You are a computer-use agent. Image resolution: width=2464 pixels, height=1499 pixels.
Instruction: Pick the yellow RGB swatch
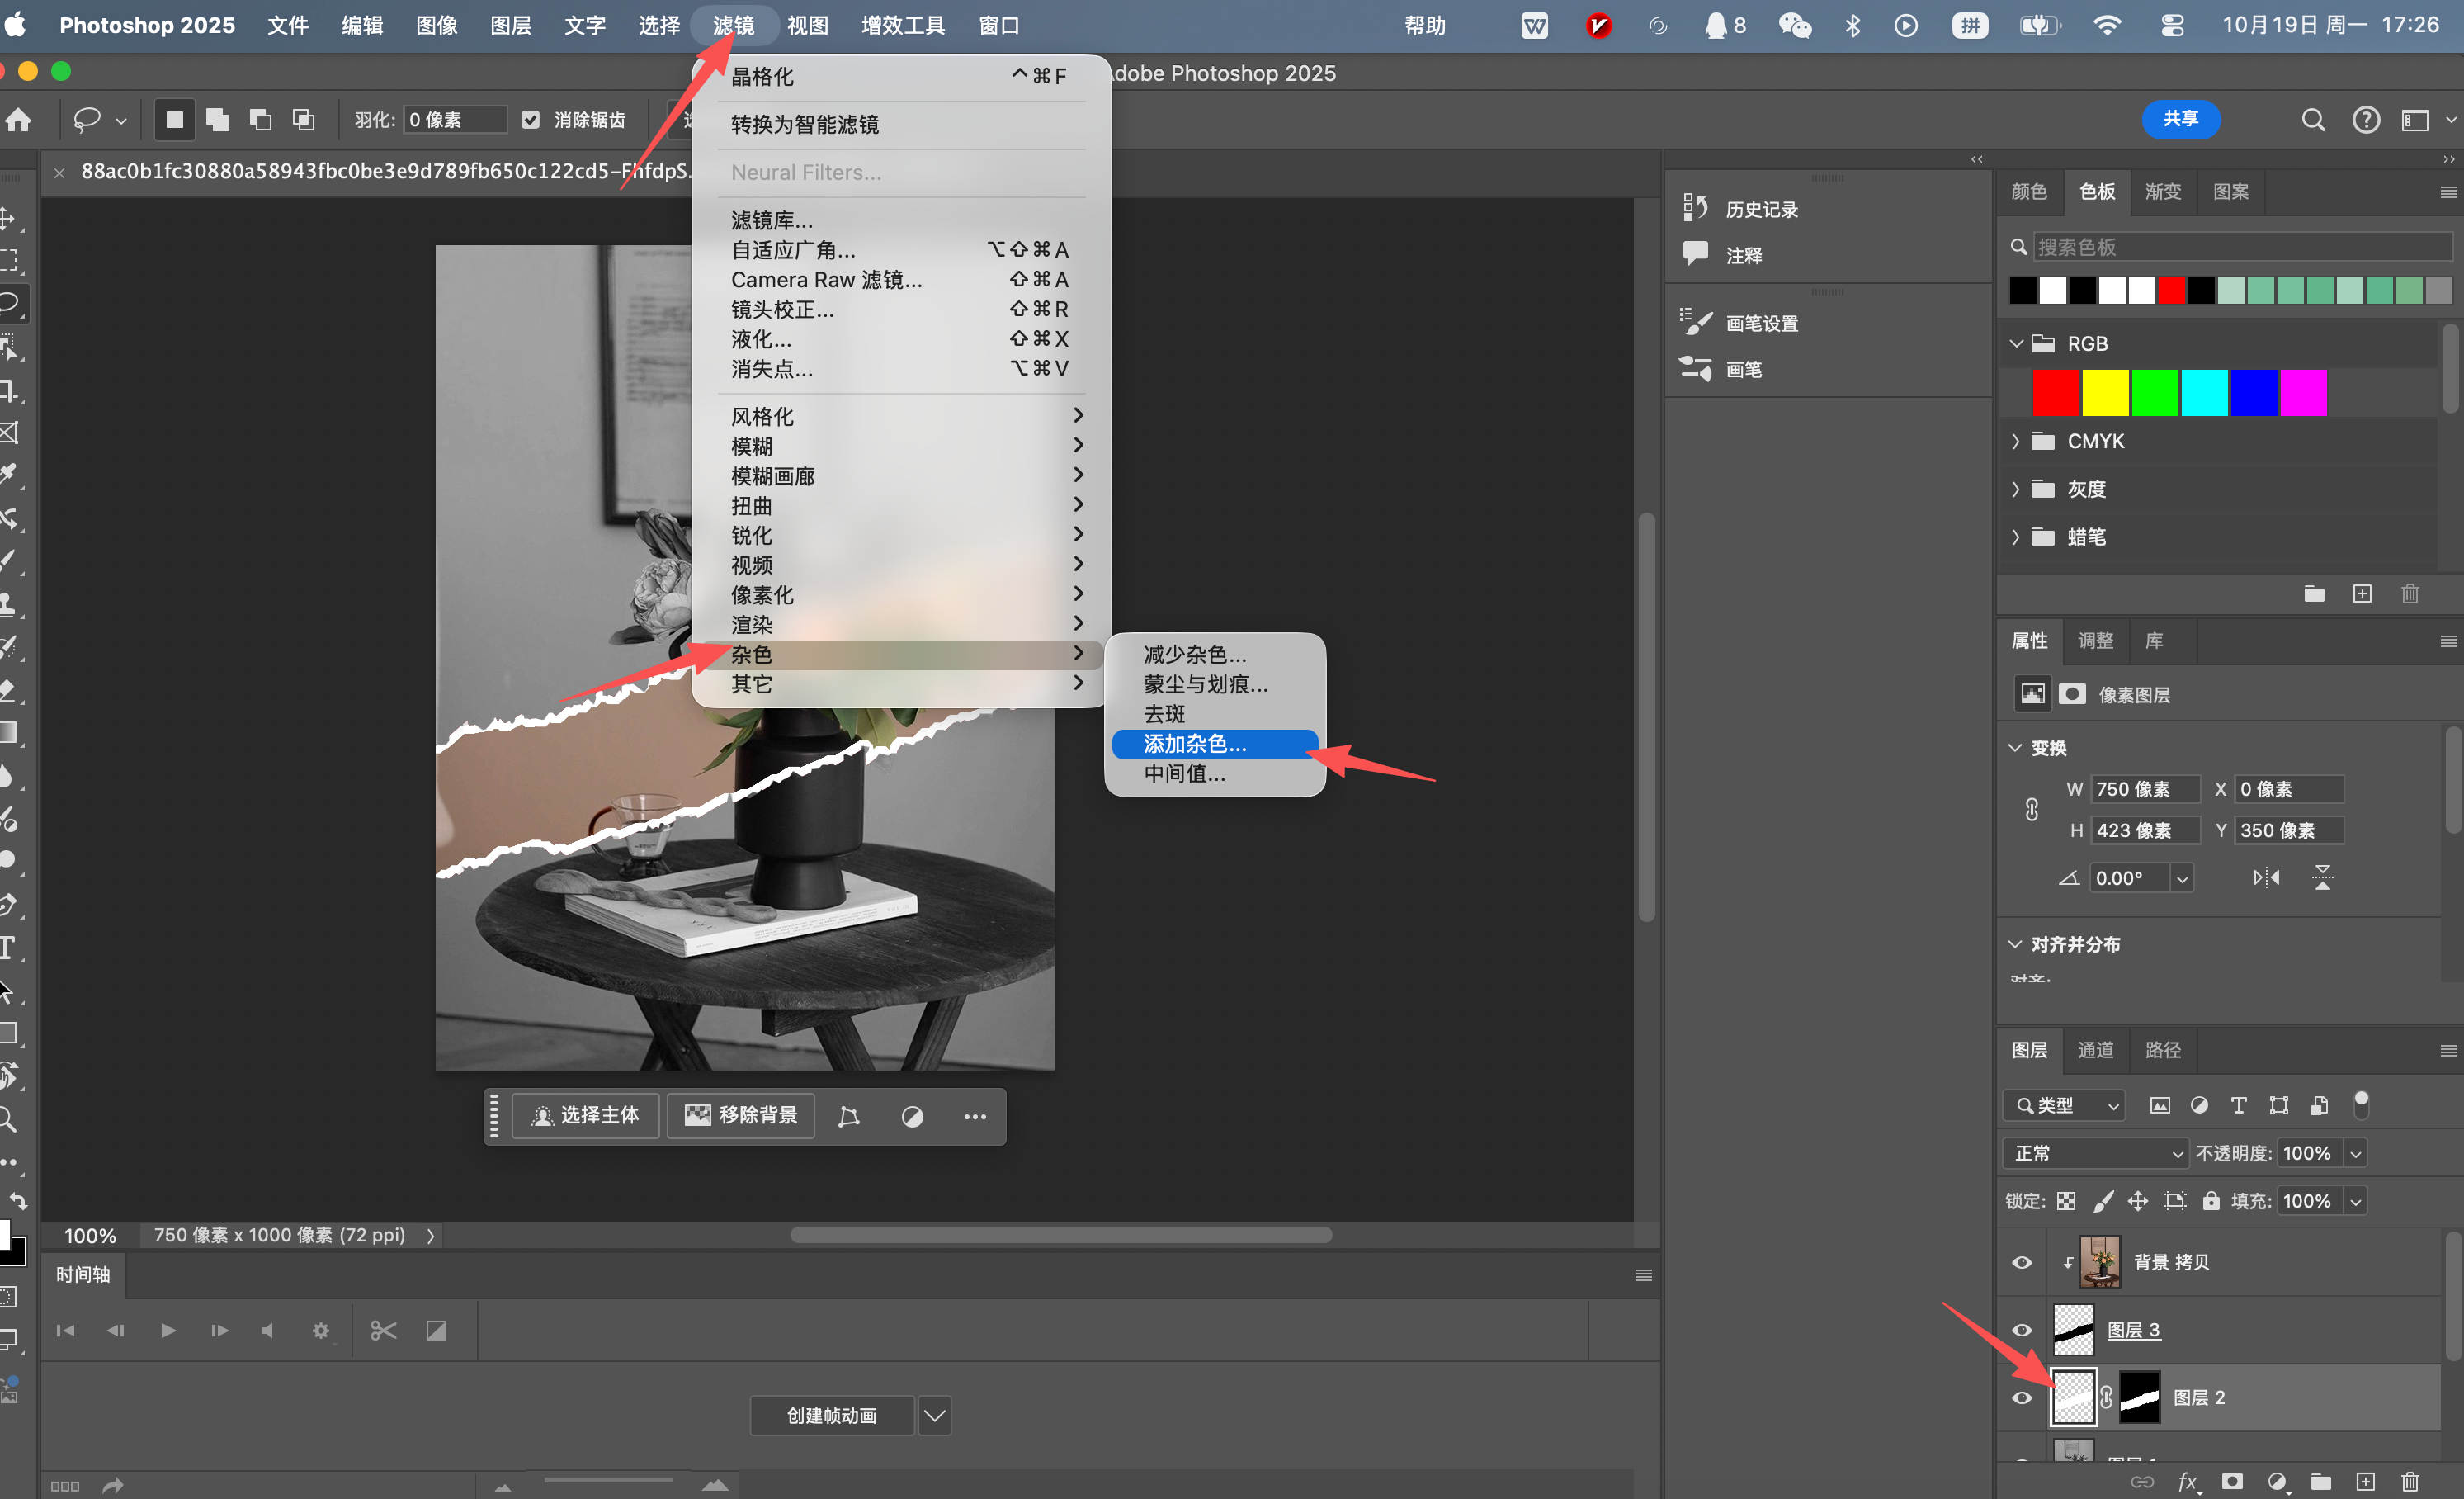(x=2105, y=392)
